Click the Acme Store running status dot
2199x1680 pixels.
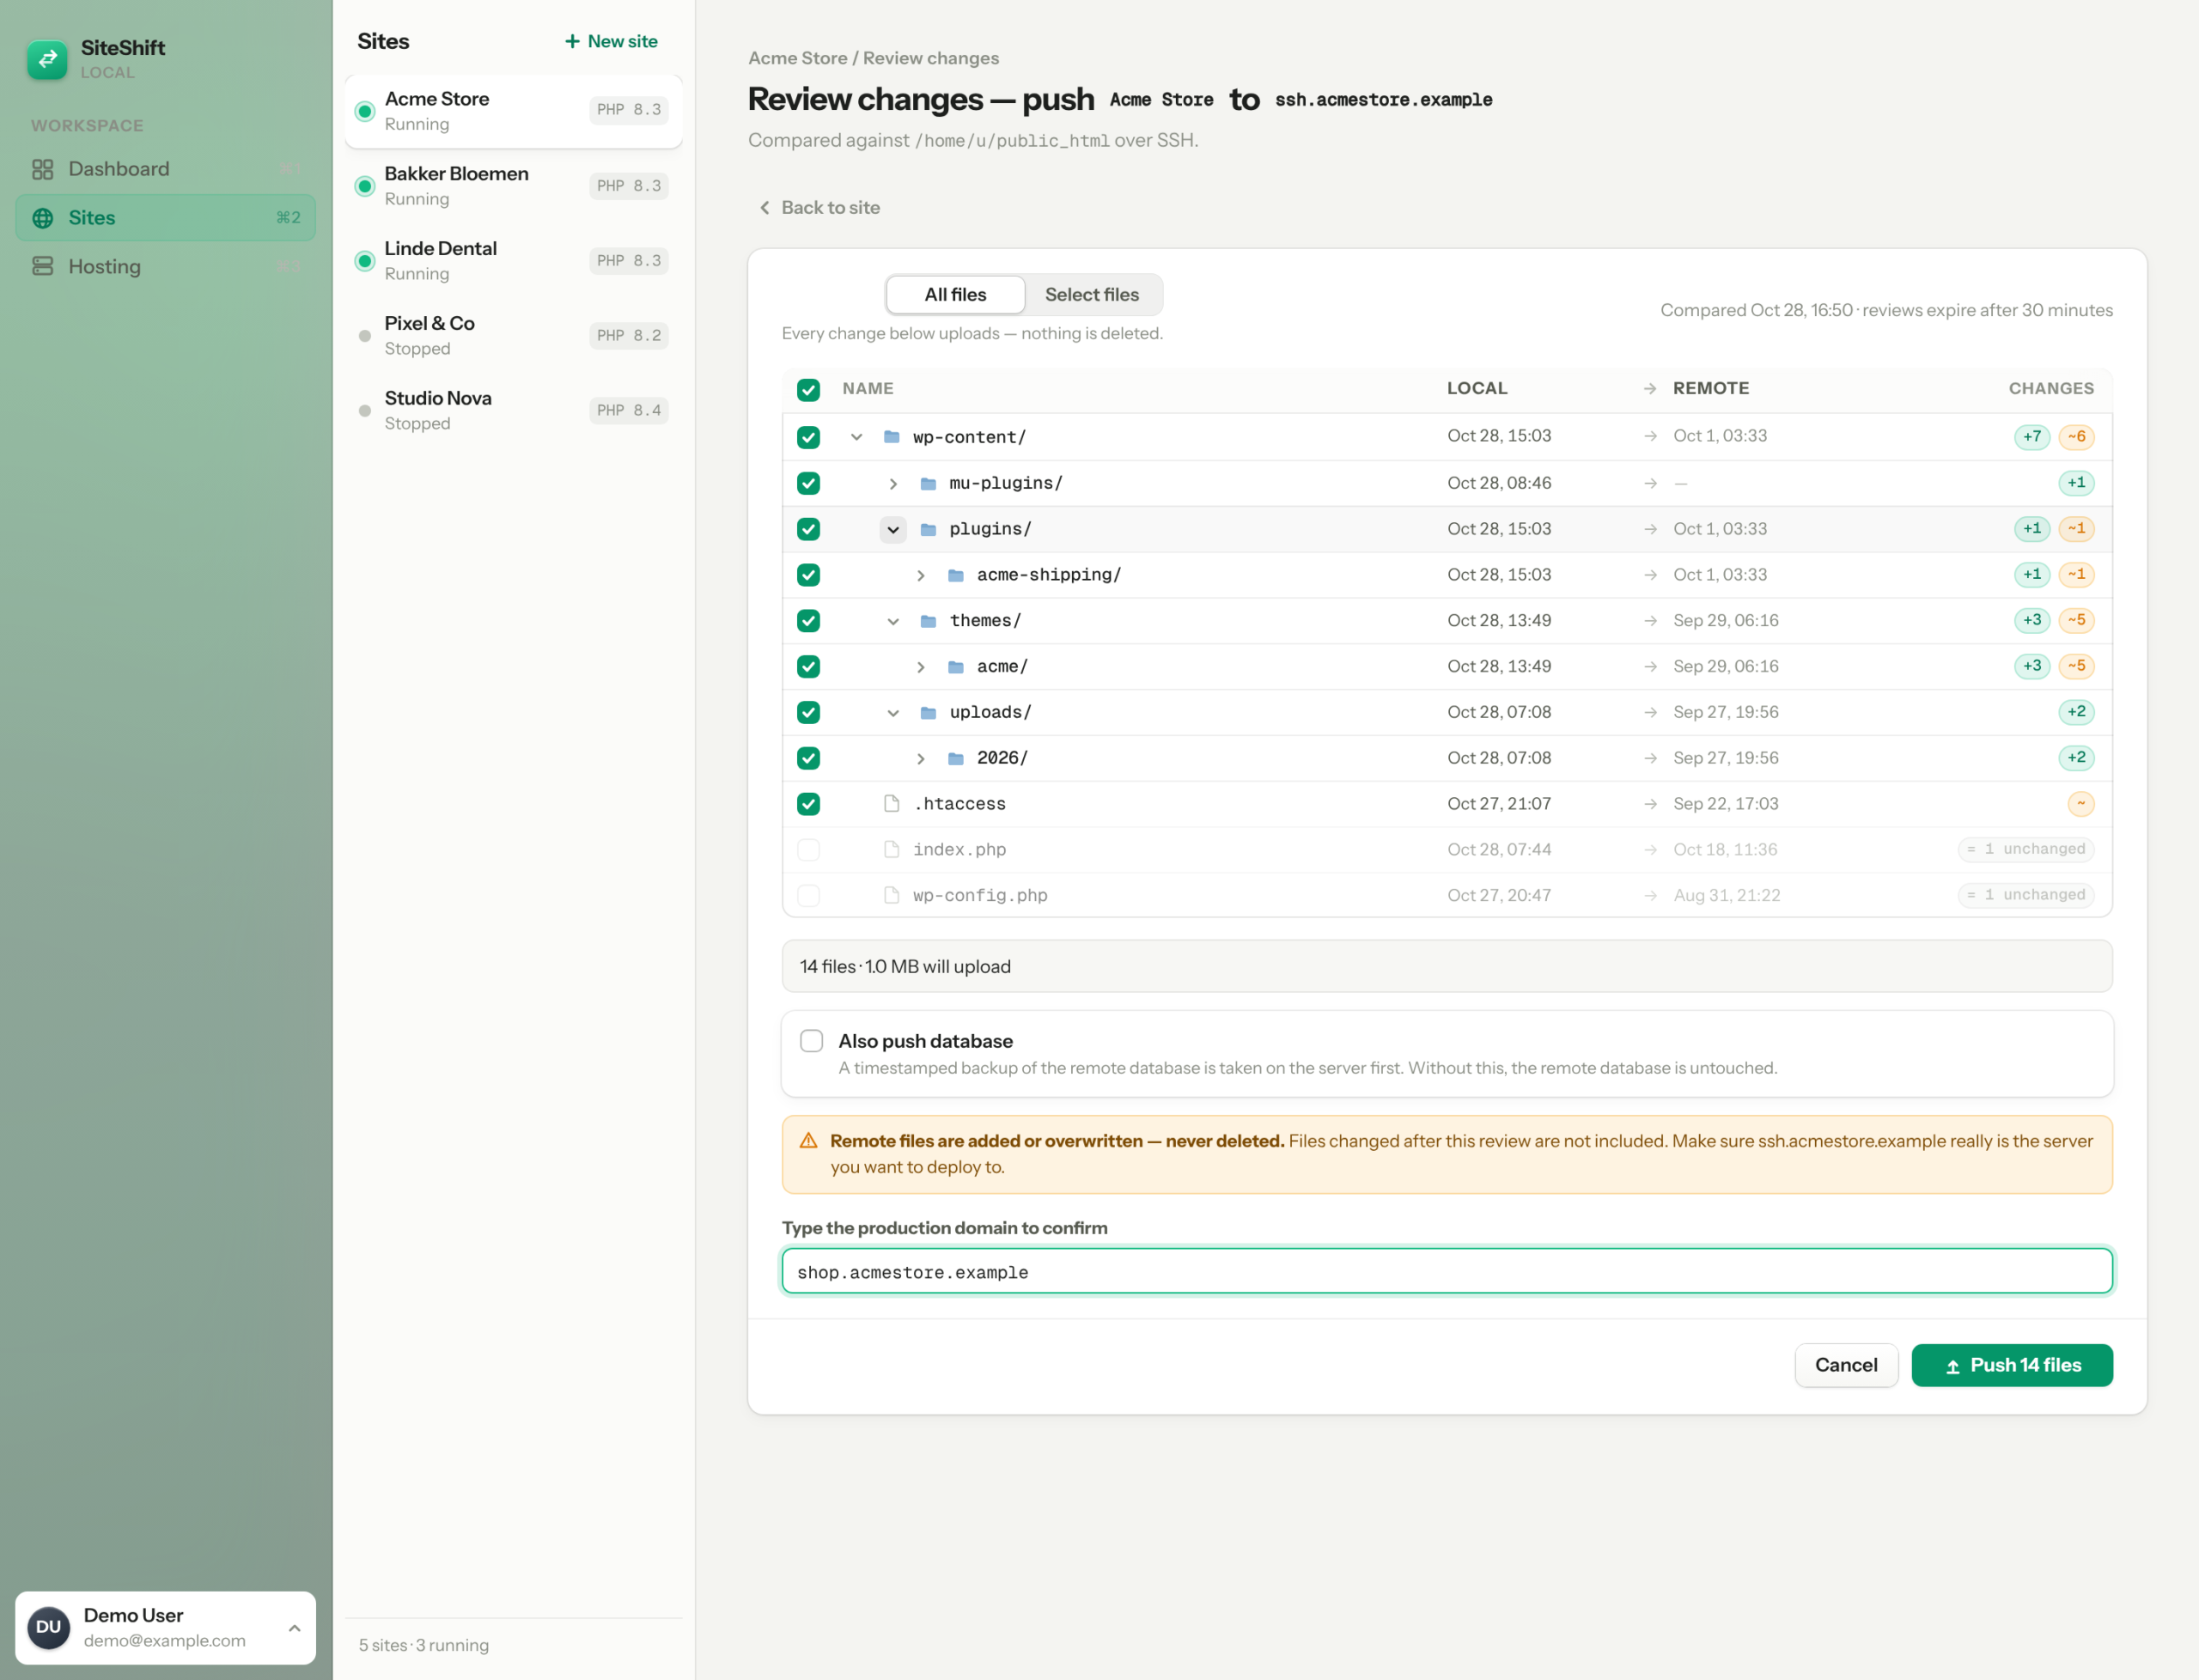click(x=365, y=111)
